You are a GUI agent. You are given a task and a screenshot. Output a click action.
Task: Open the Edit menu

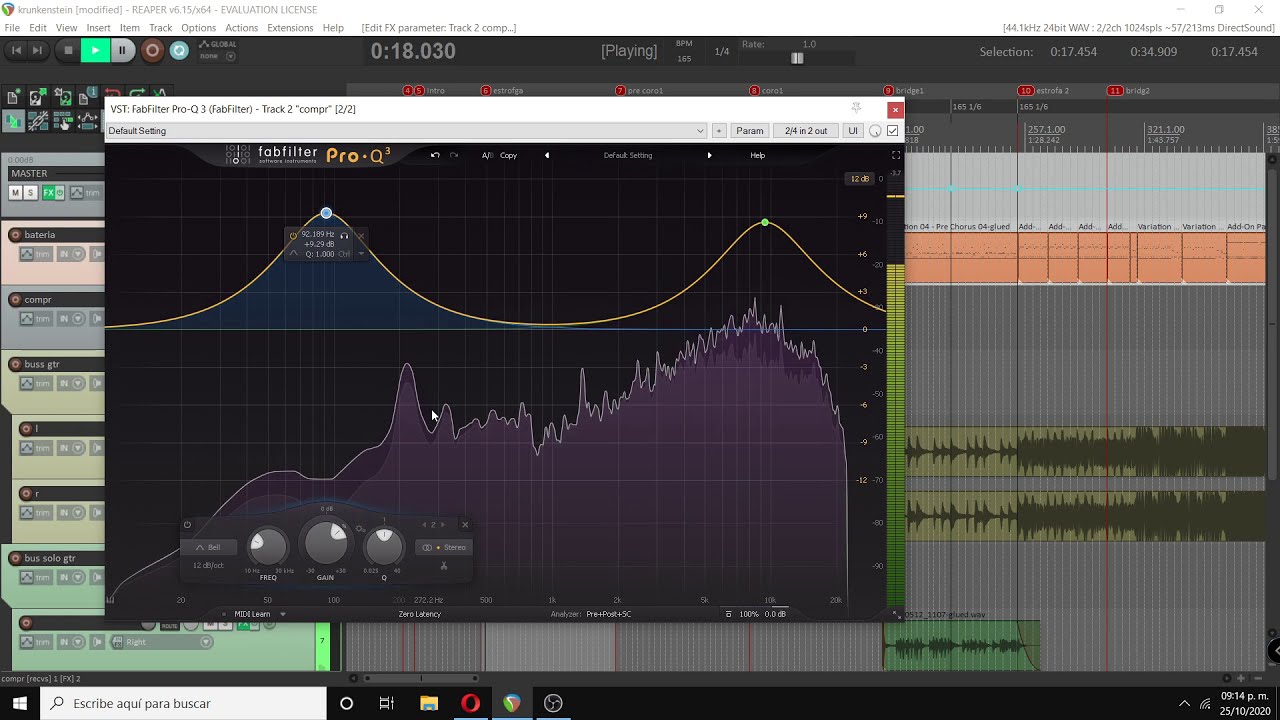38,28
